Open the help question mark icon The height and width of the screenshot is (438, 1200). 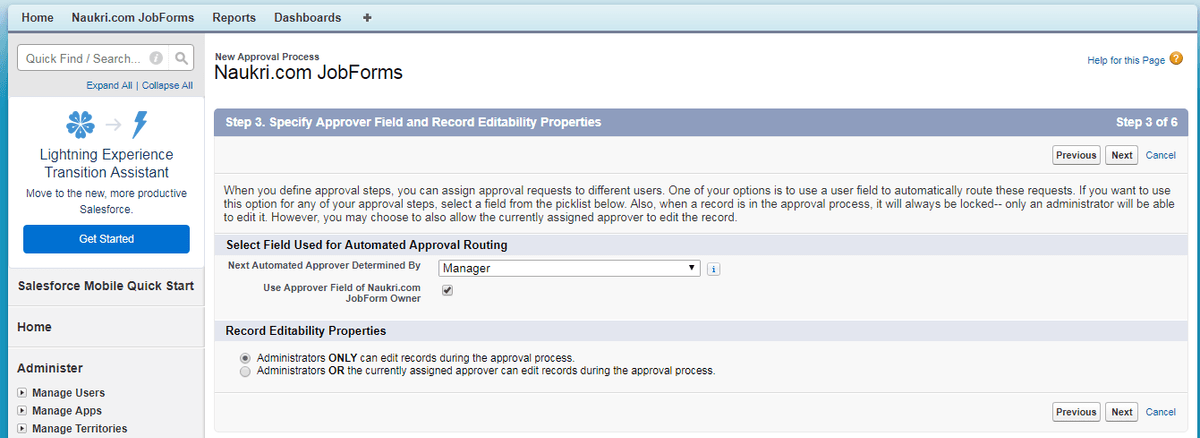pyautogui.click(x=1176, y=60)
